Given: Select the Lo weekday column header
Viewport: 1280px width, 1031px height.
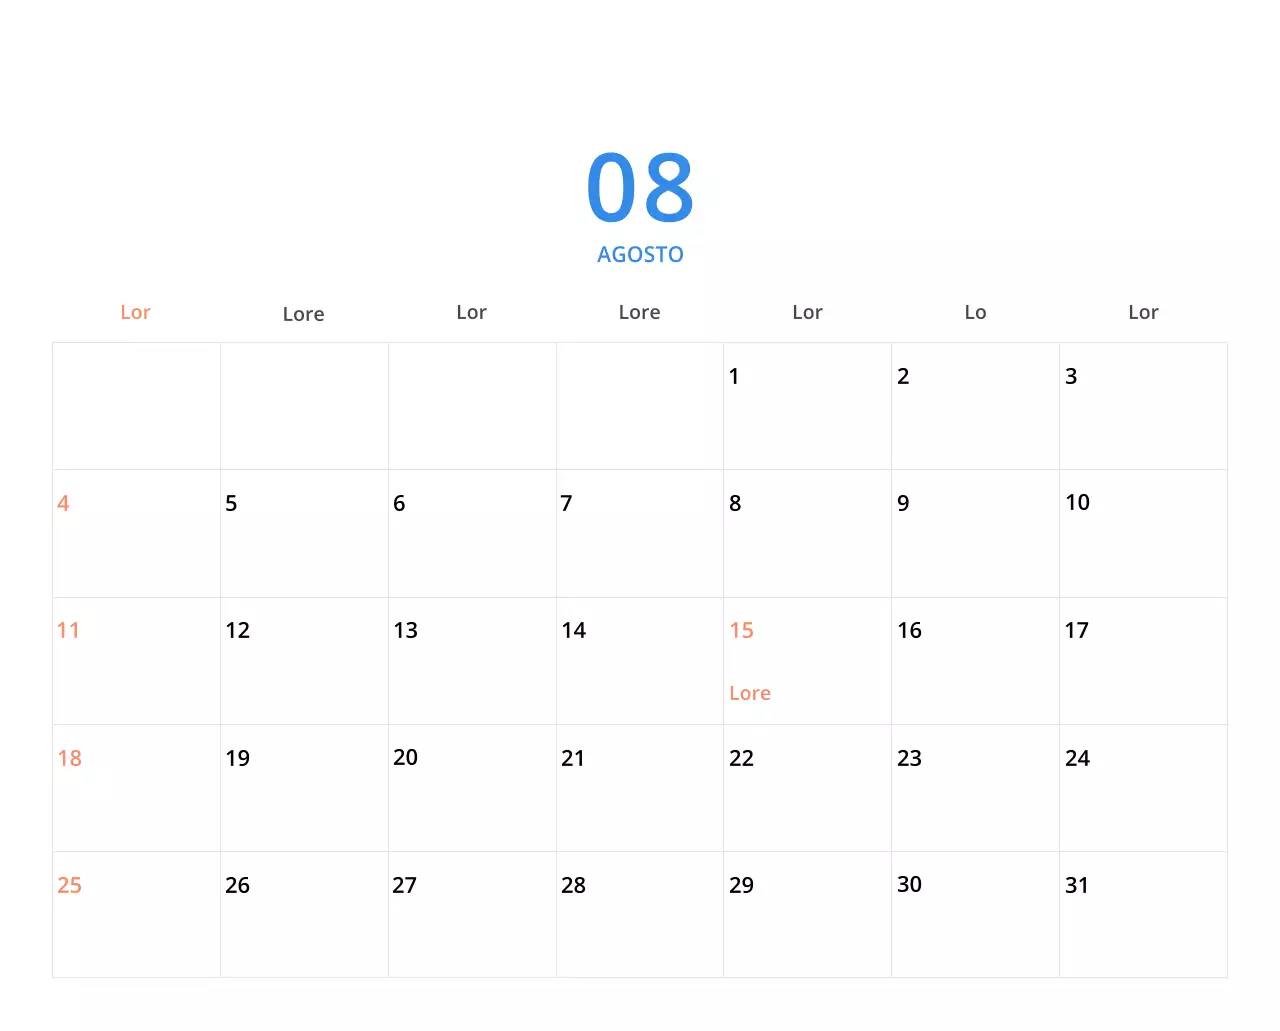Looking at the screenshot, I should [x=975, y=312].
